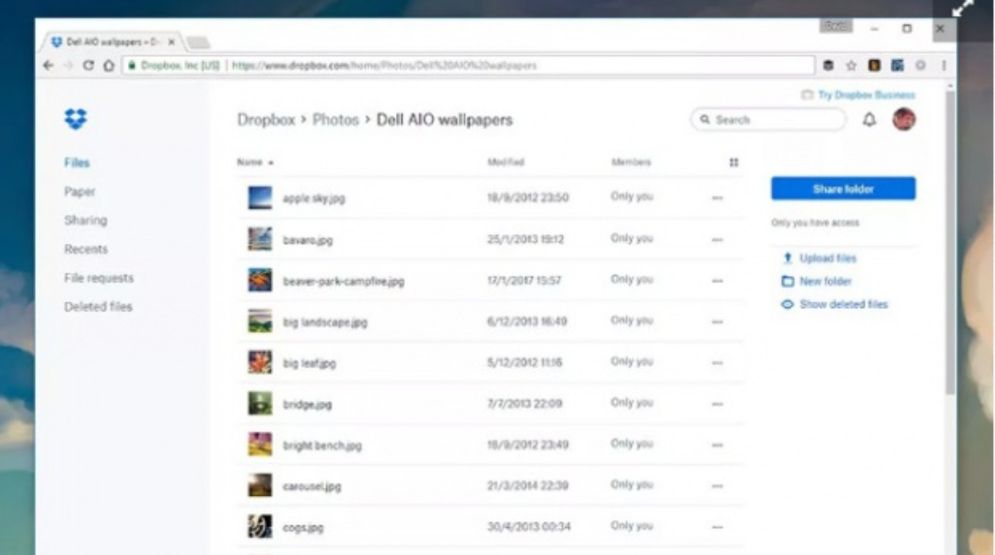Open more options for apple sky.jpg
Viewport: 995px width, 555px height.
pos(717,198)
